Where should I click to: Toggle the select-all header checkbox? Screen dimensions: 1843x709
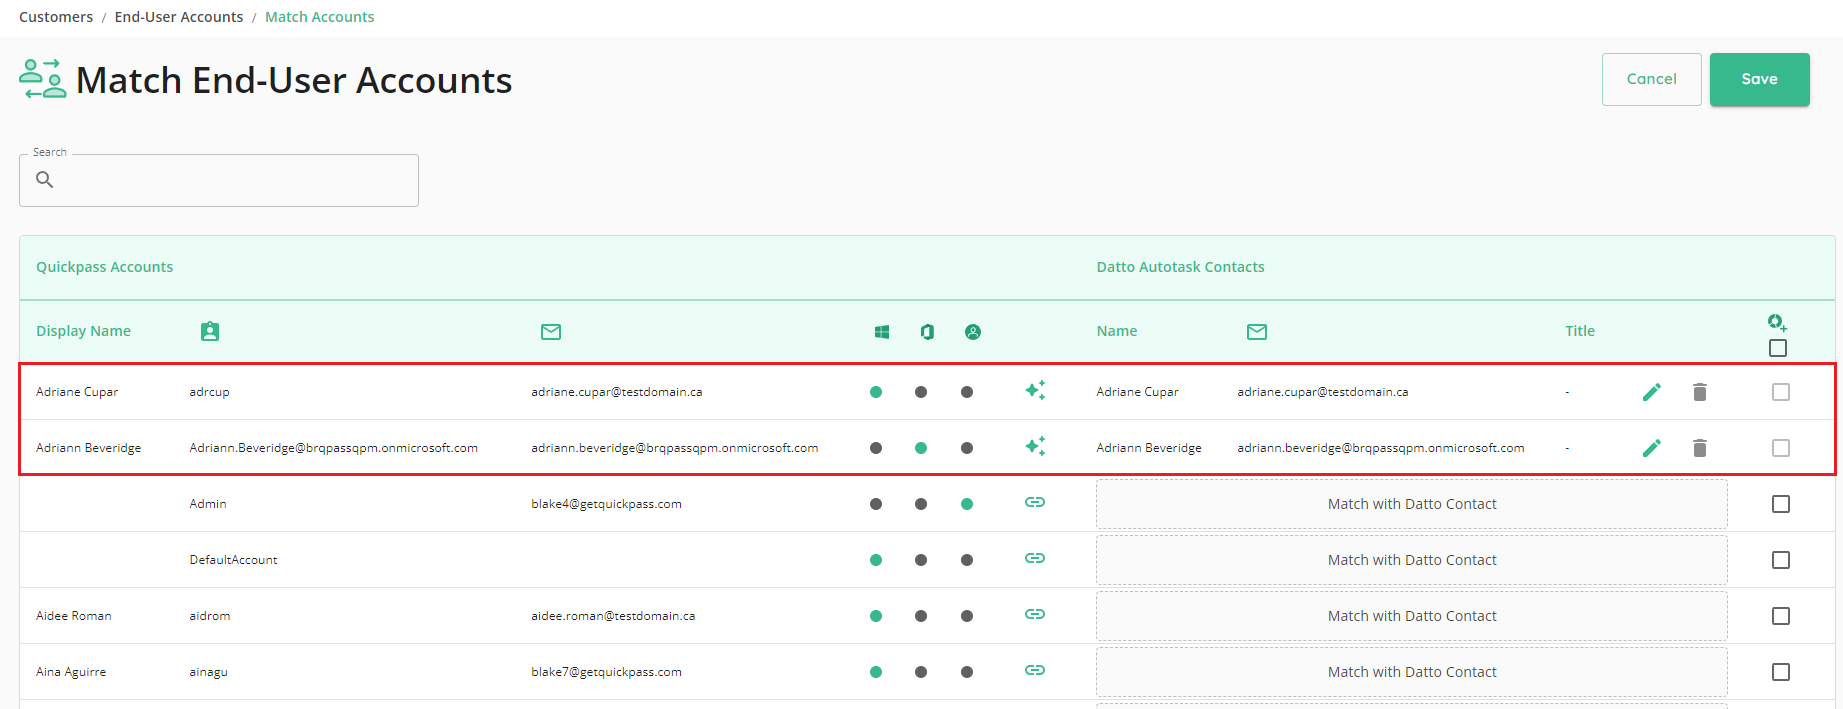click(1778, 348)
